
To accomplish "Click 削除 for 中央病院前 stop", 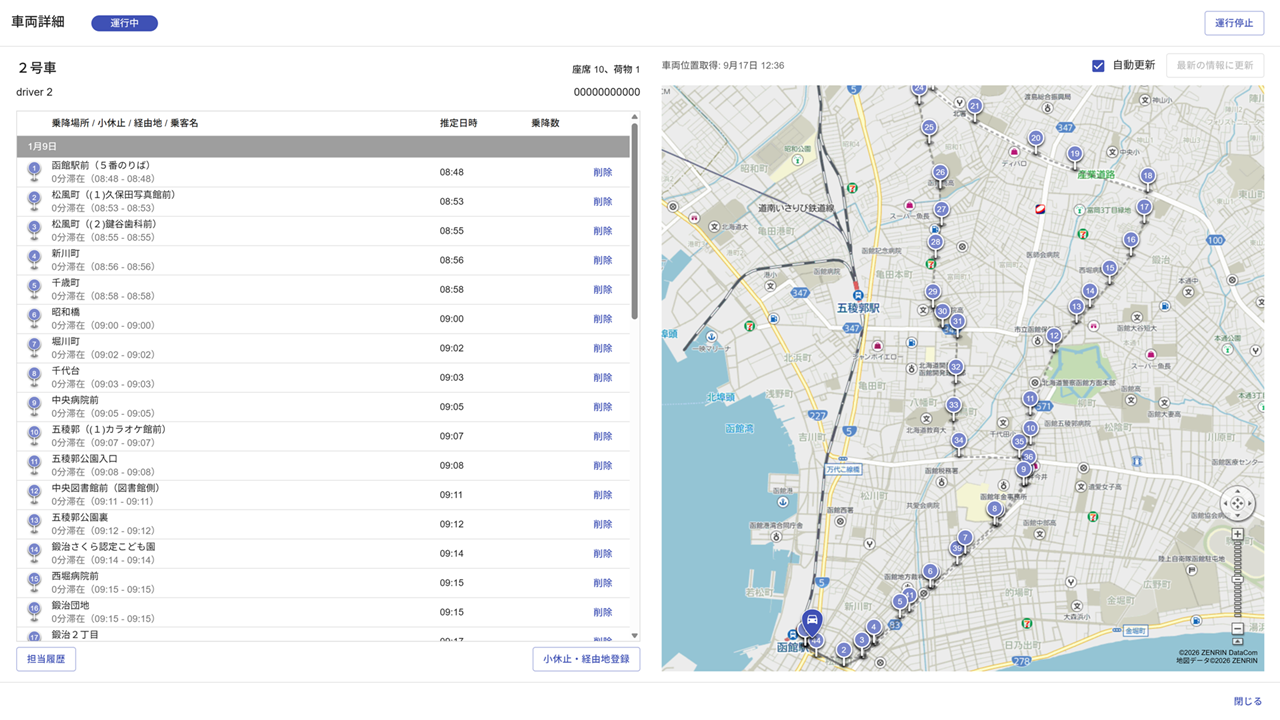I will click(602, 407).
